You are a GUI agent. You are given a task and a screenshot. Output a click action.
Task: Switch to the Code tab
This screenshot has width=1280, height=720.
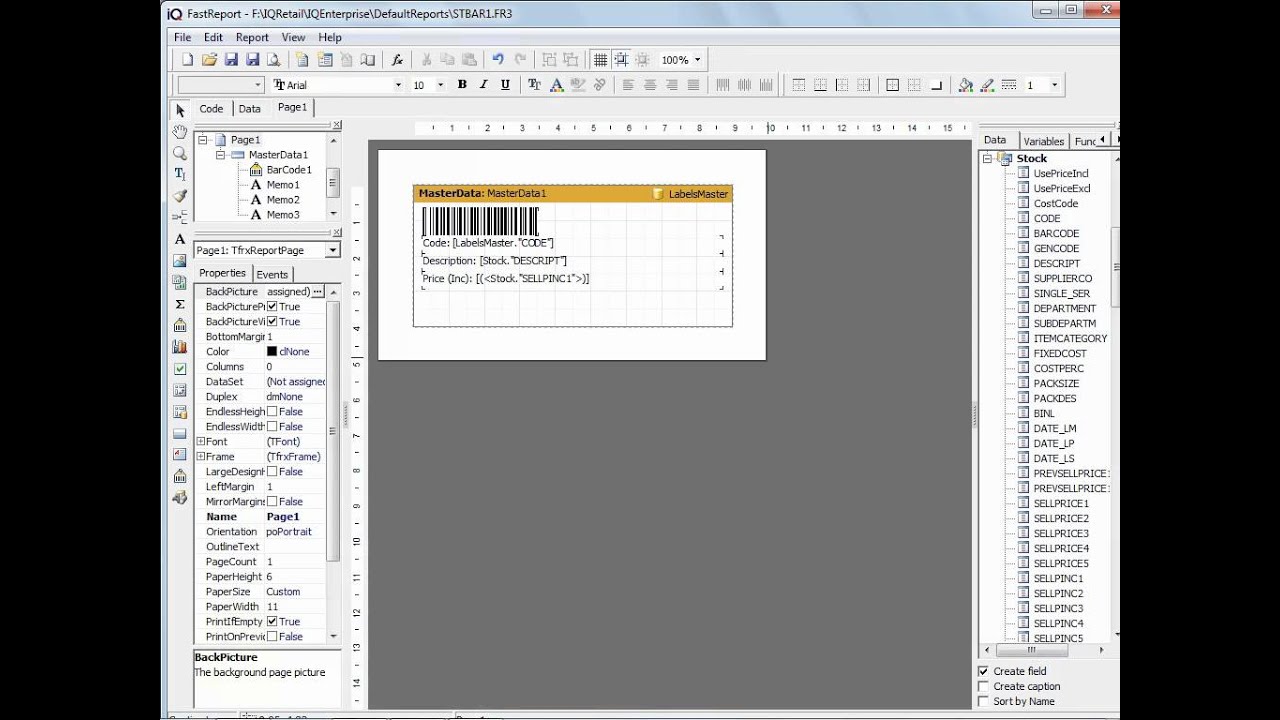211,109
